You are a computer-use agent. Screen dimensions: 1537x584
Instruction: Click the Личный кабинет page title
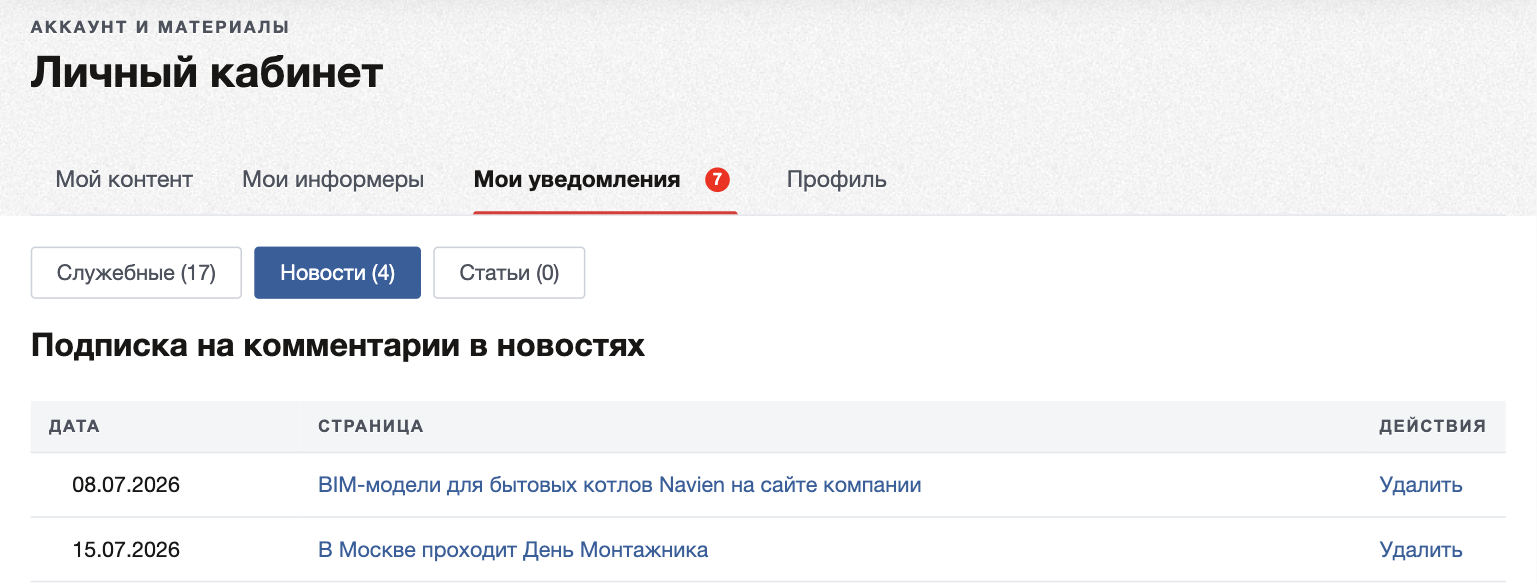[207, 73]
